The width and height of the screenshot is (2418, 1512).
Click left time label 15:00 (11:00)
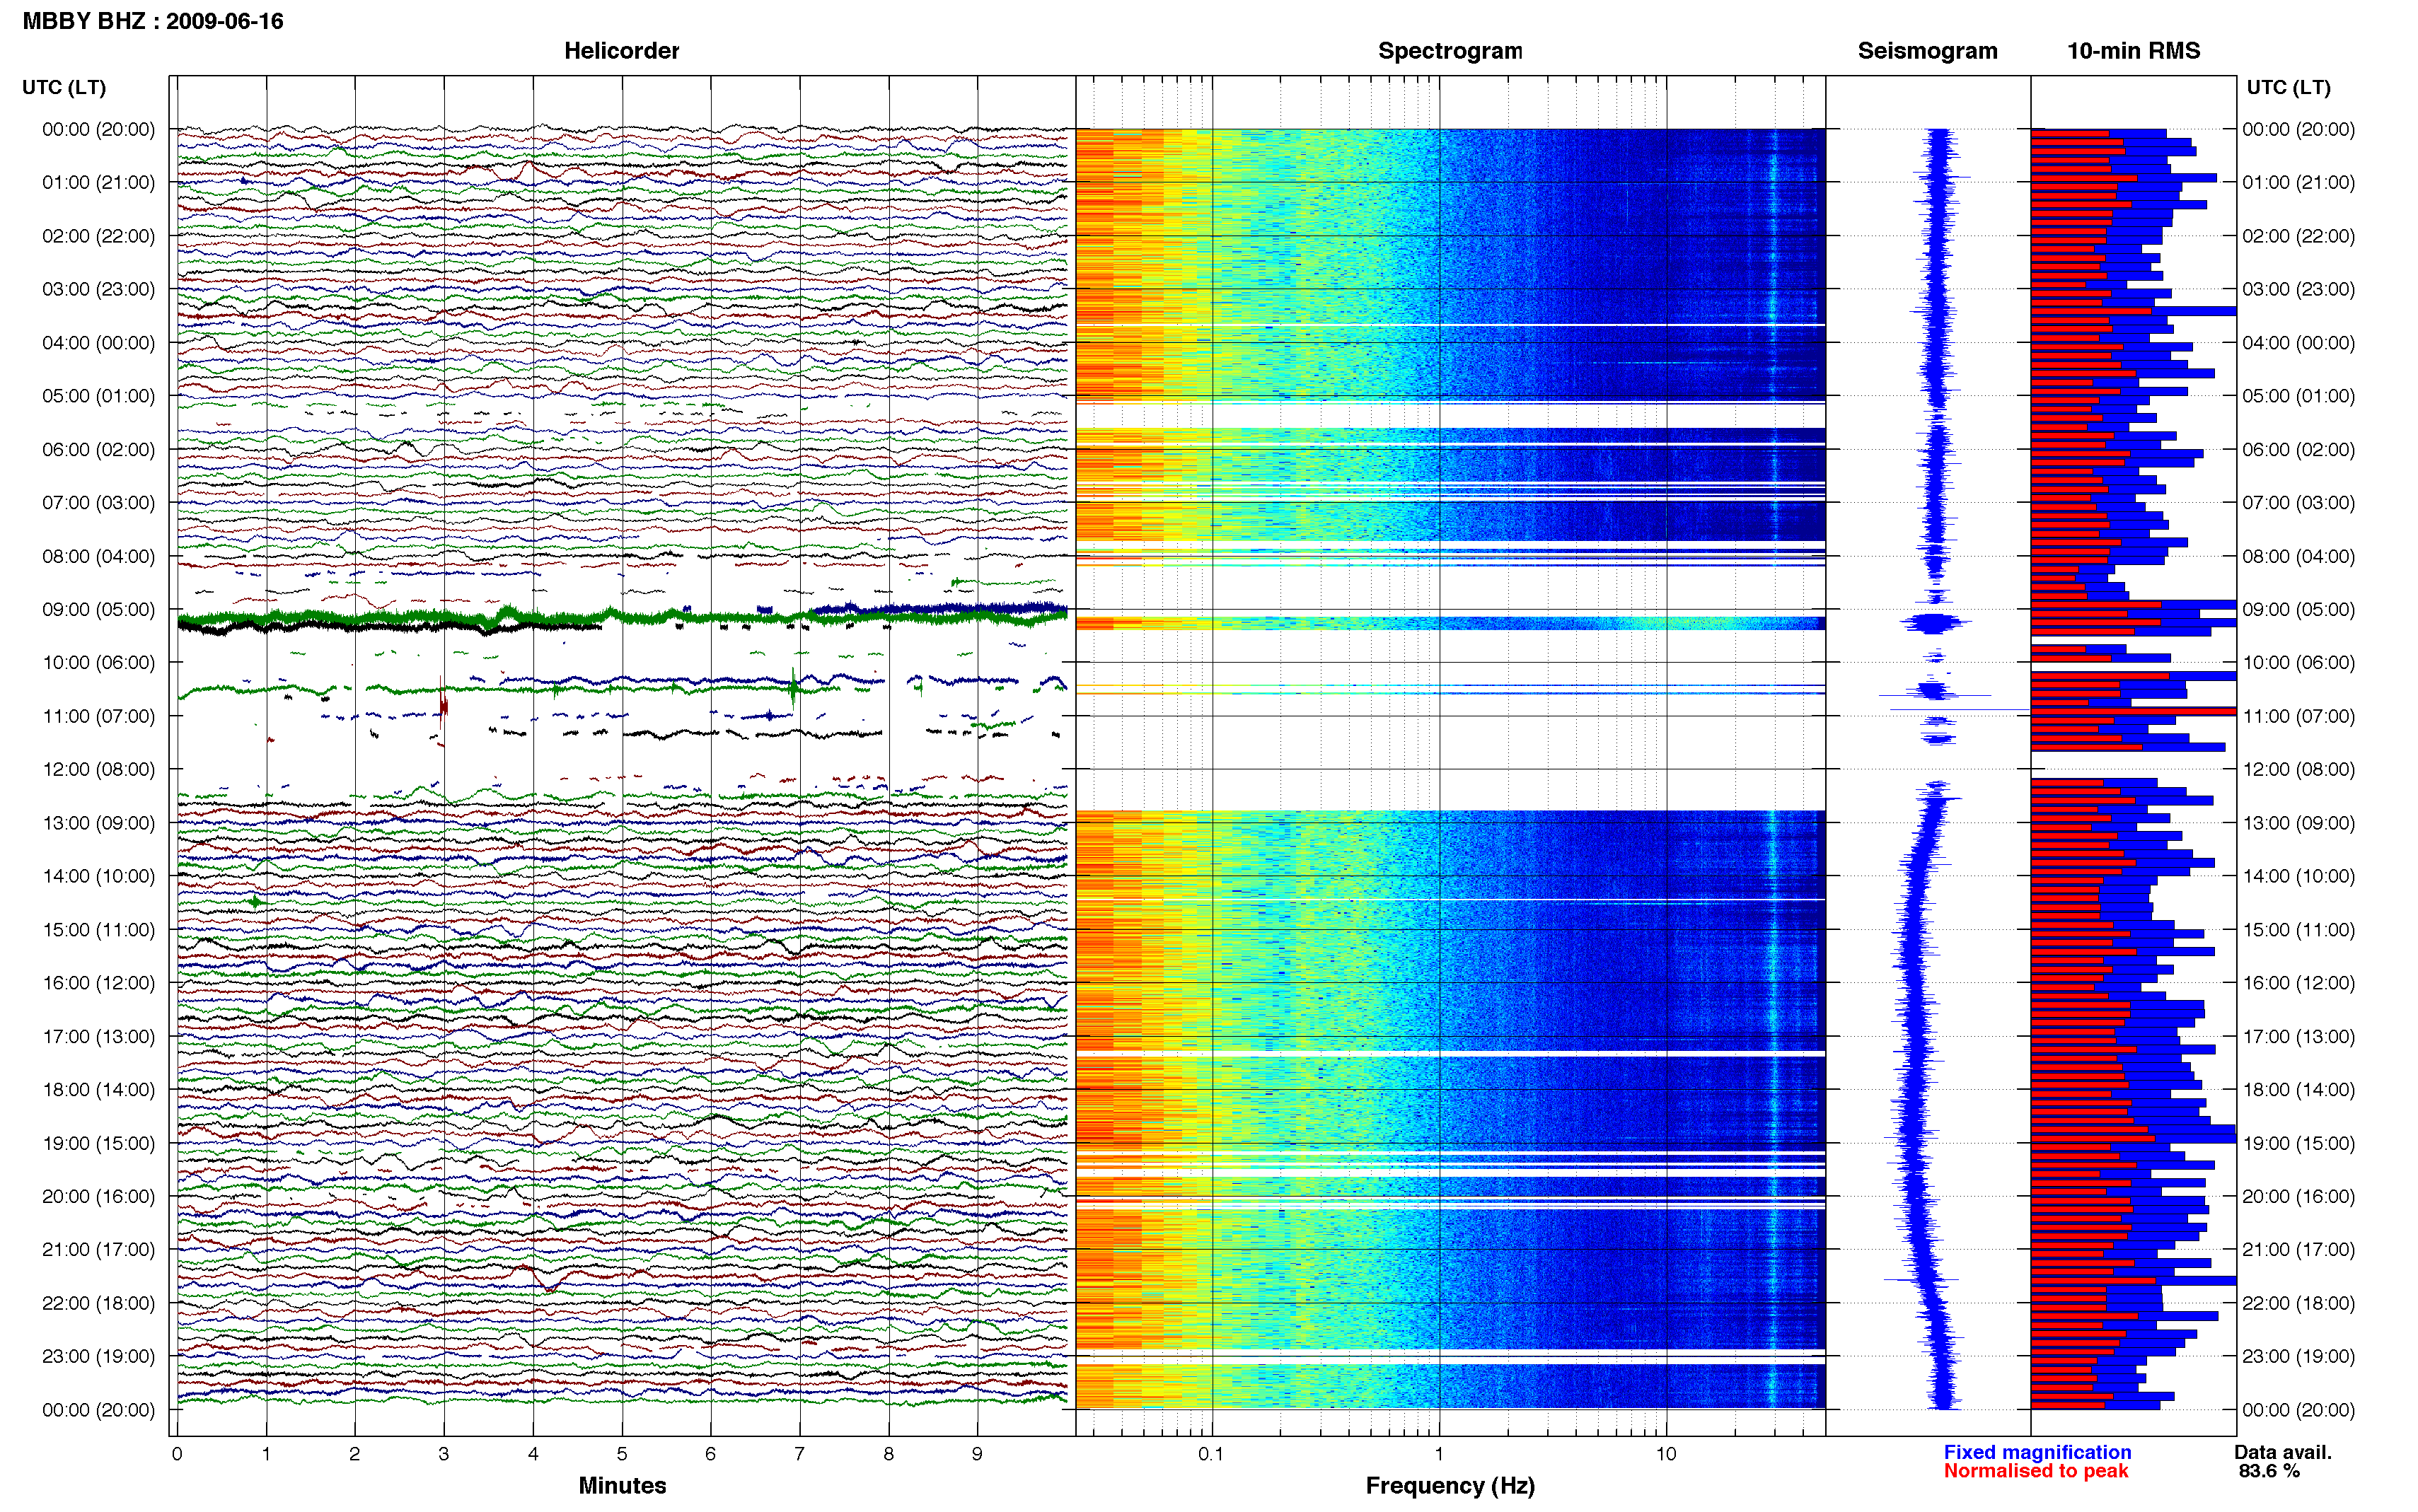pos(99,929)
